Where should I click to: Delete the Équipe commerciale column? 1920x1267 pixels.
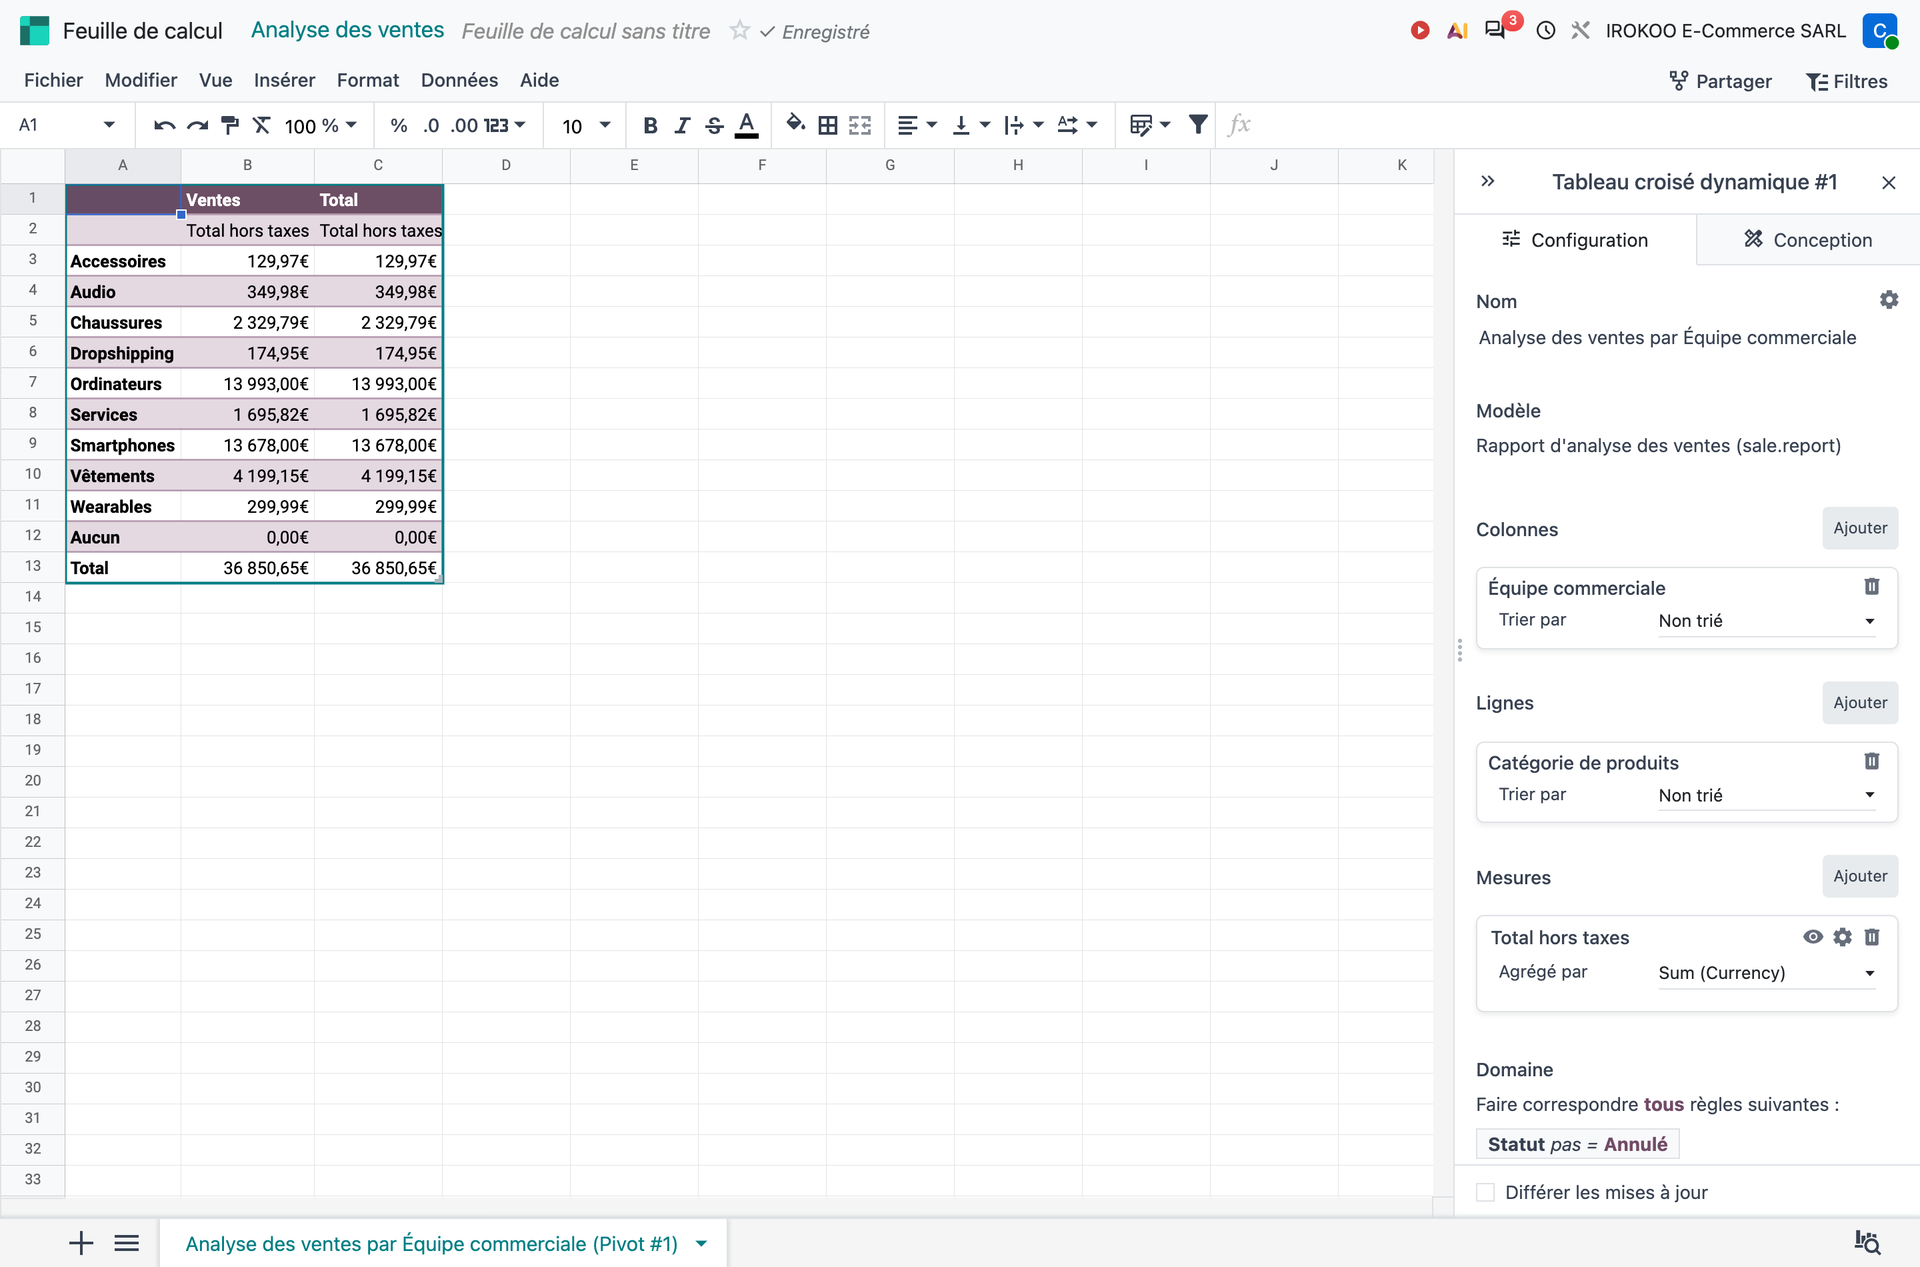[1872, 587]
